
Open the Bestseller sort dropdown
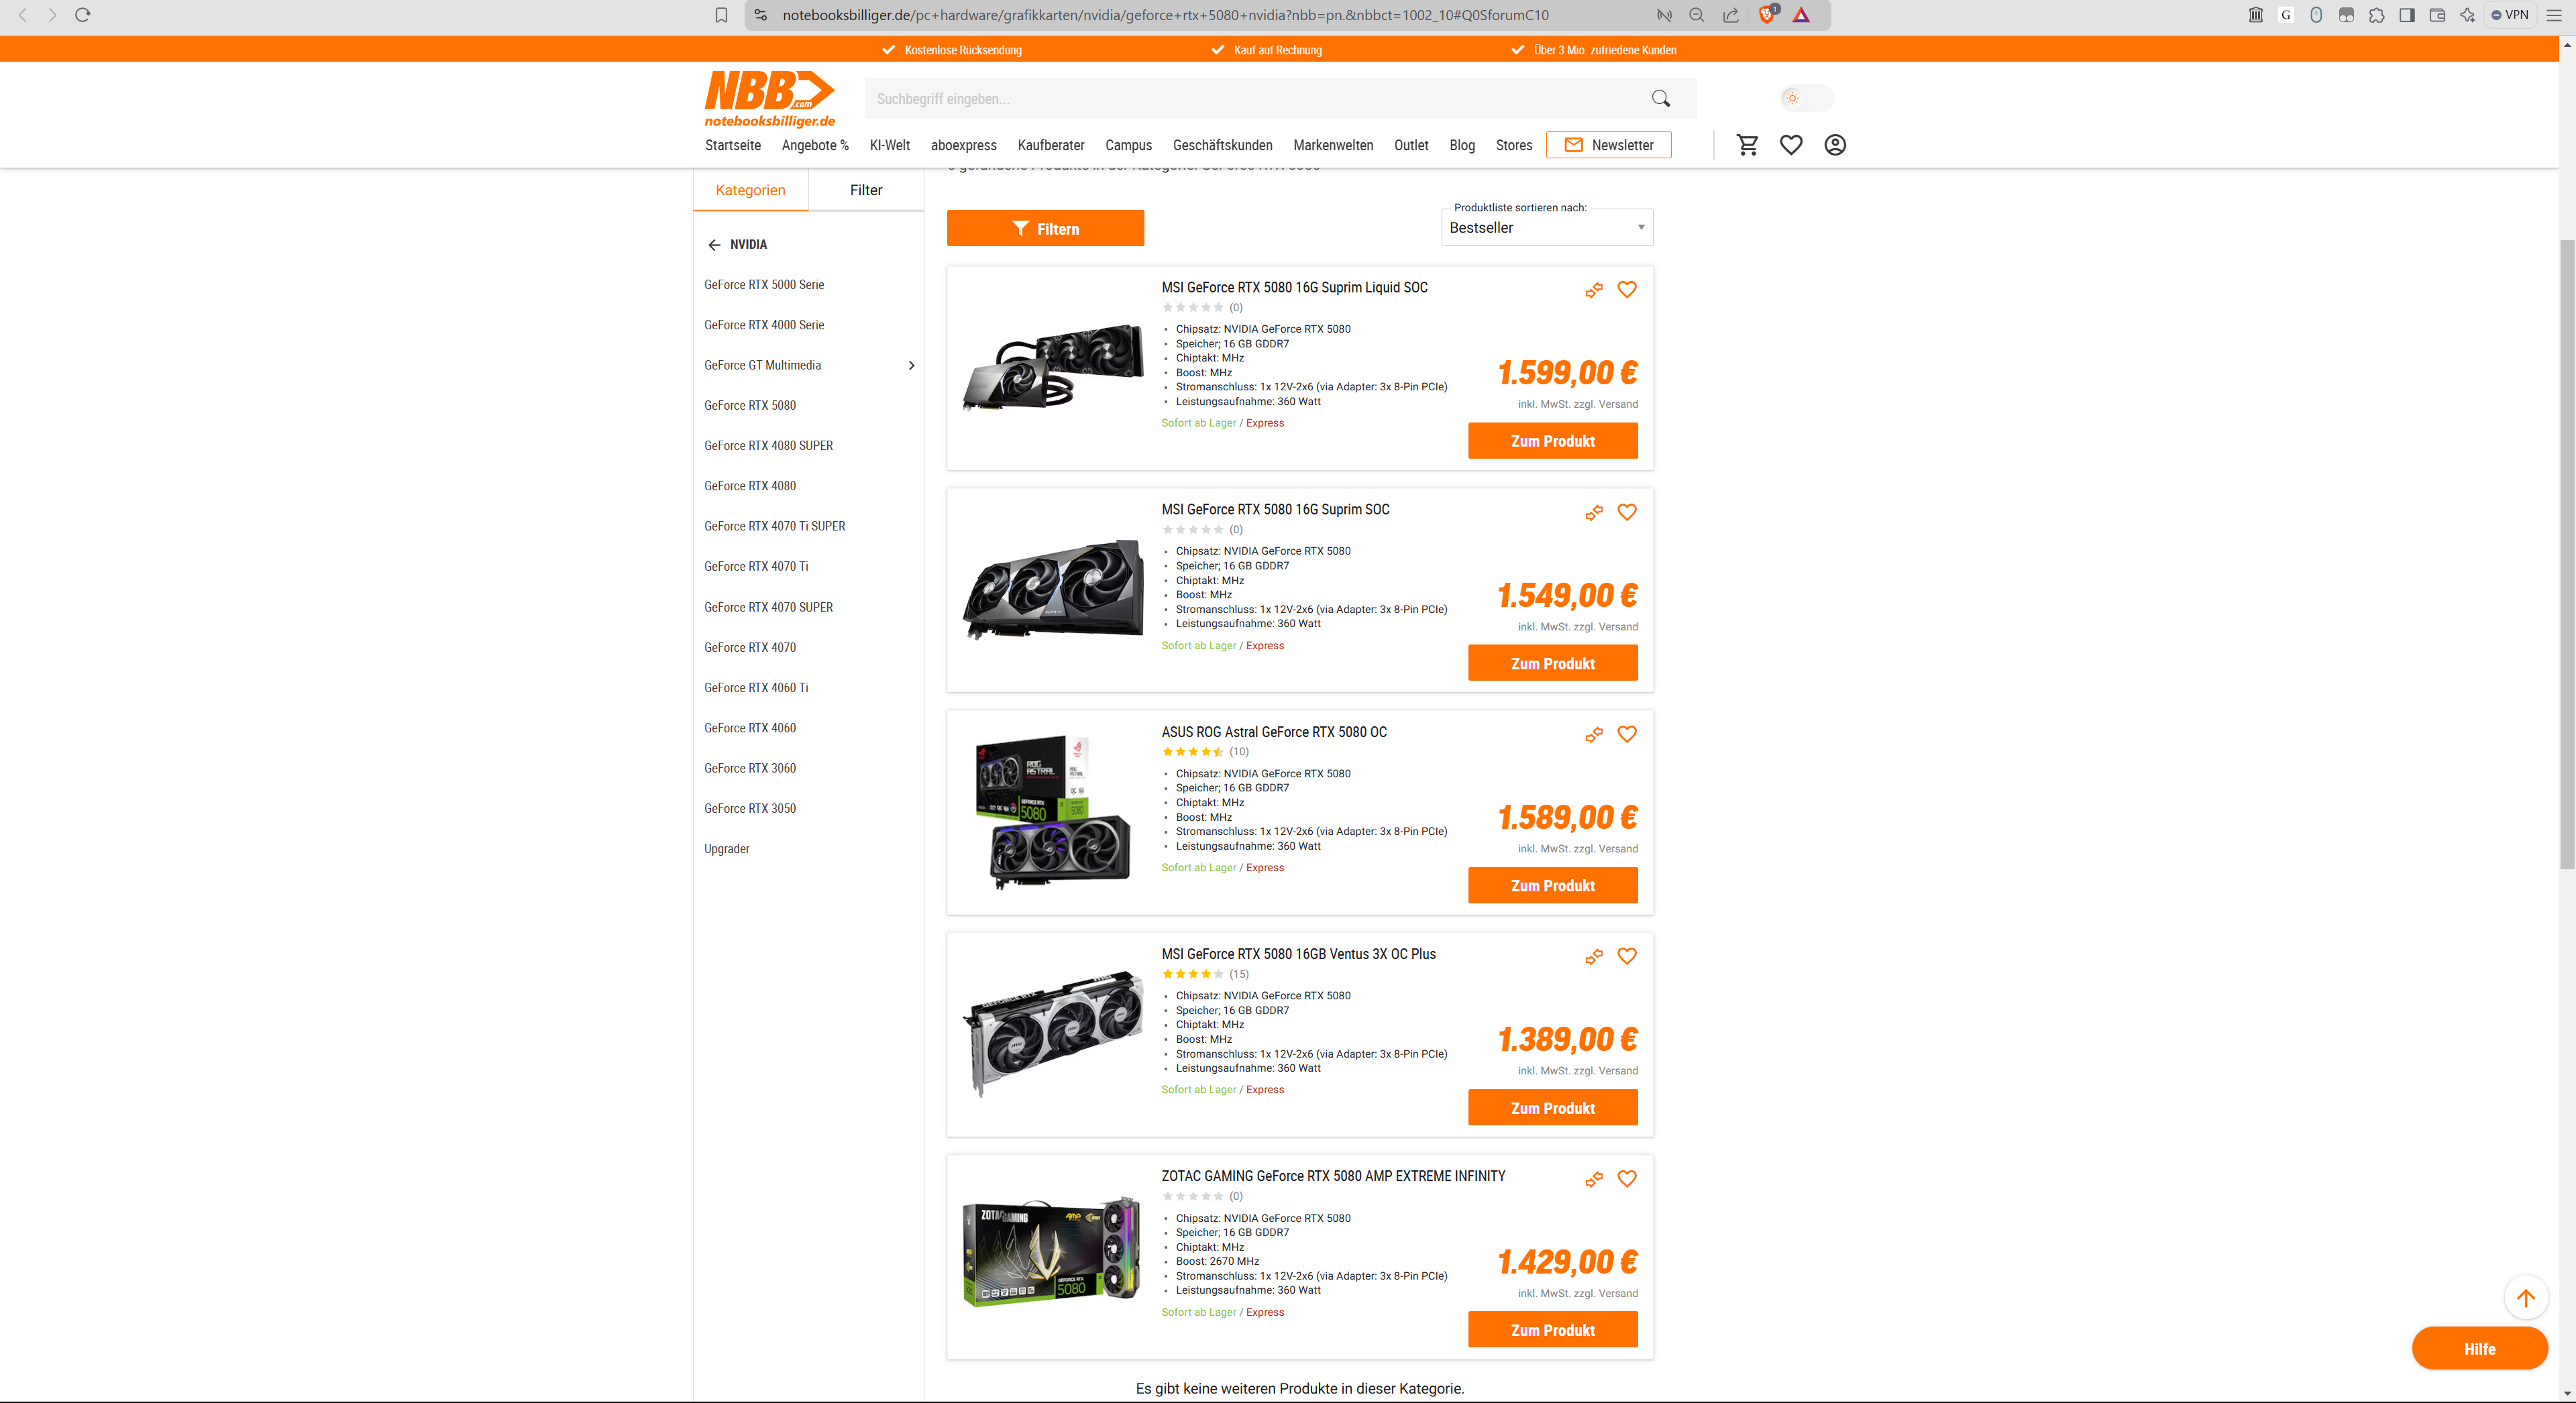[1546, 228]
